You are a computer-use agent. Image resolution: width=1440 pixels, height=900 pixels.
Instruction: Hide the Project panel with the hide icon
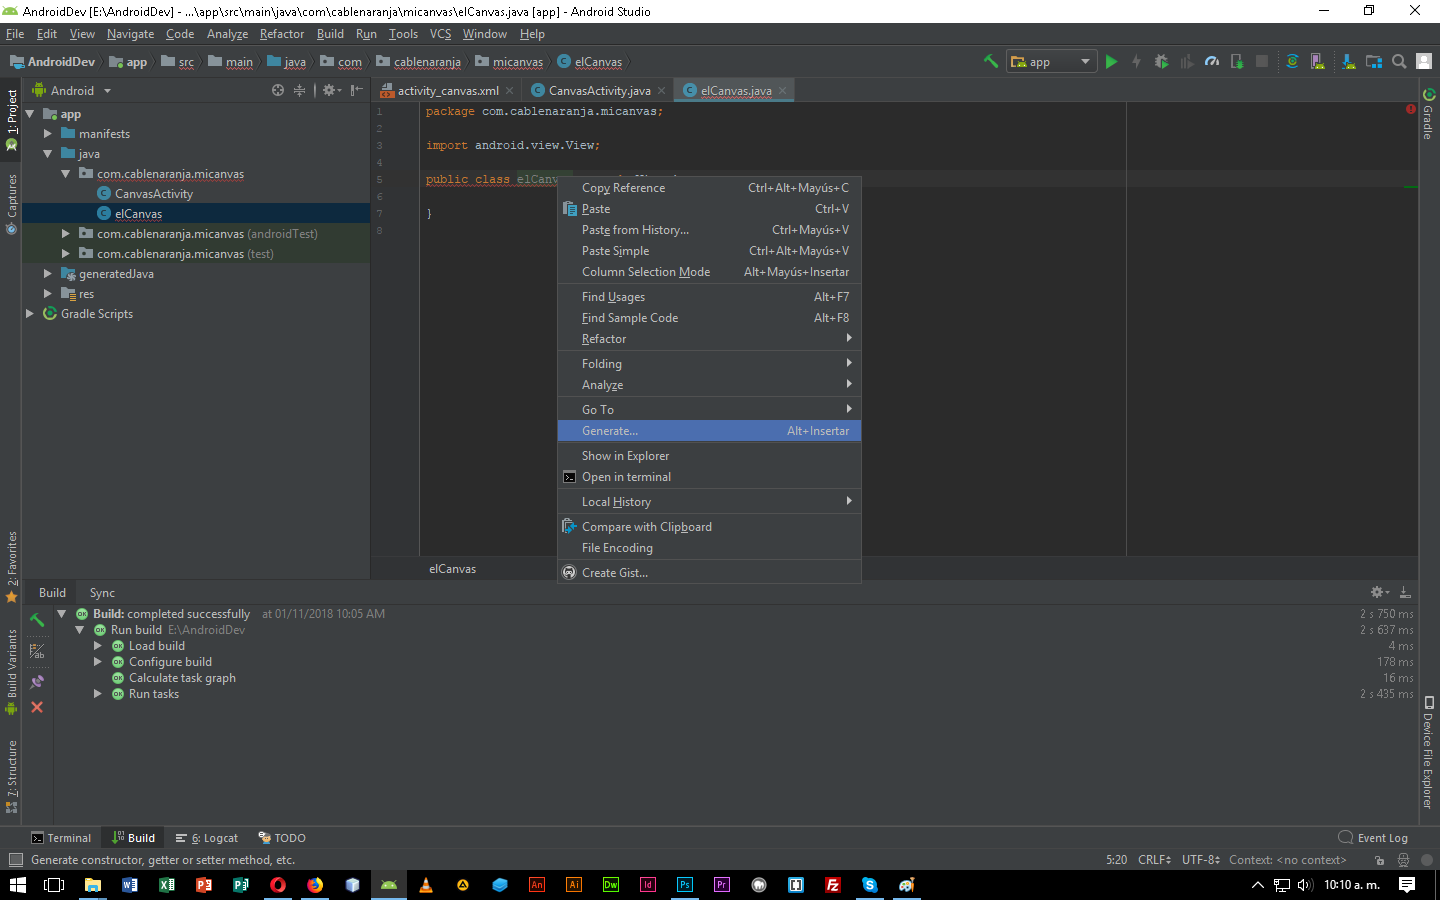click(357, 90)
